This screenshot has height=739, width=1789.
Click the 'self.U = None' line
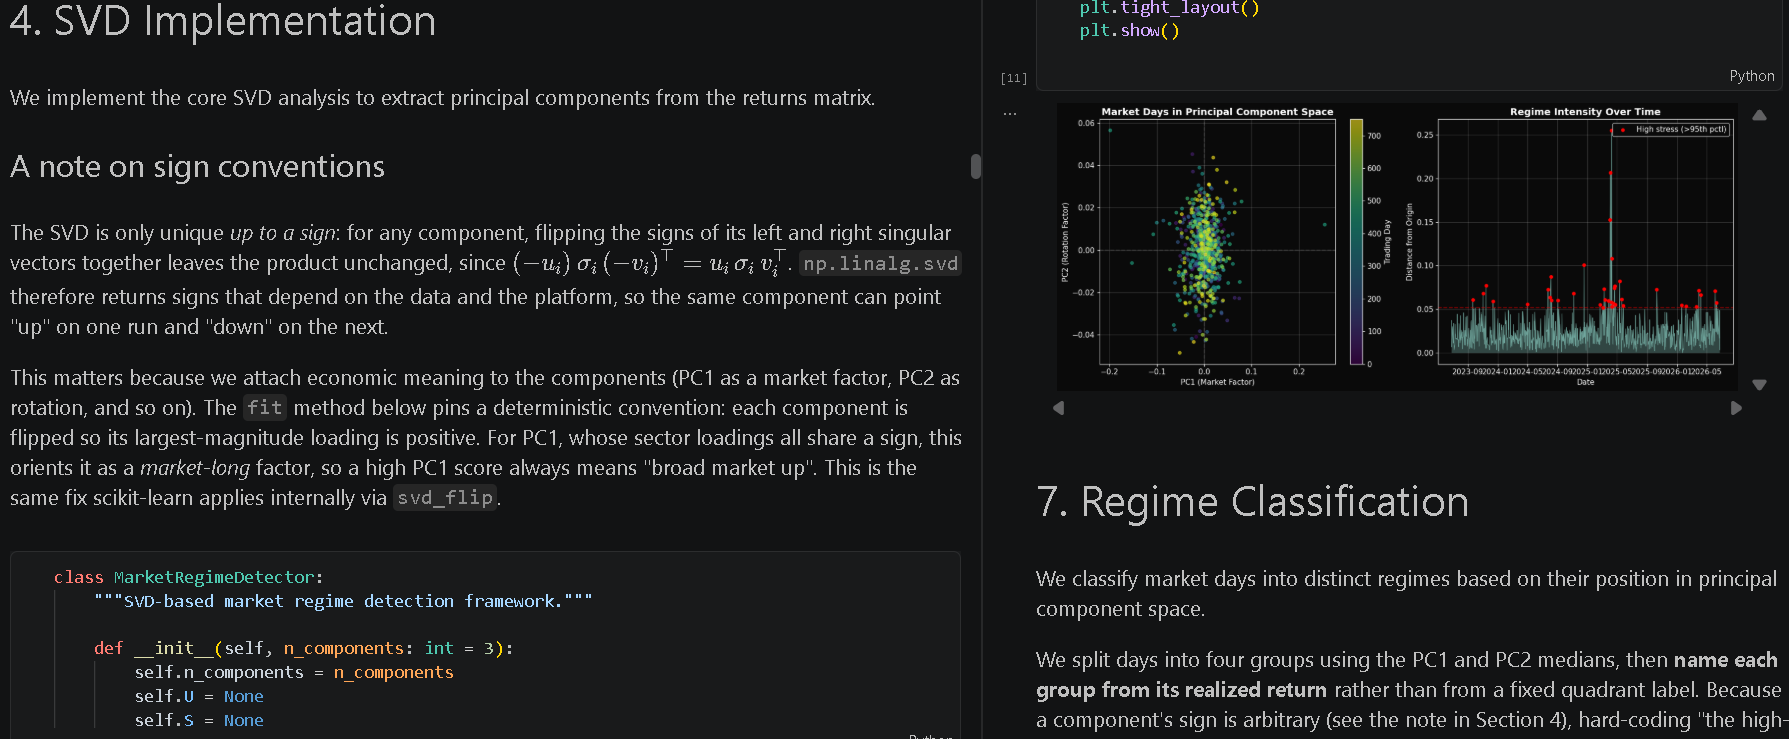click(x=199, y=696)
